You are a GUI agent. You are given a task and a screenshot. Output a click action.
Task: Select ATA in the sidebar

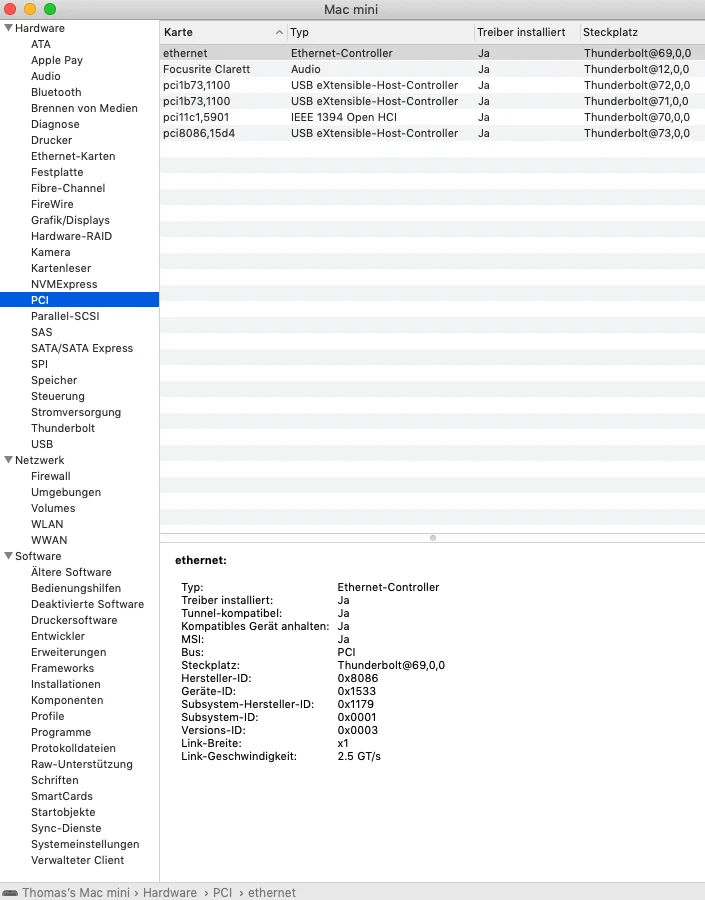pyautogui.click(x=41, y=44)
